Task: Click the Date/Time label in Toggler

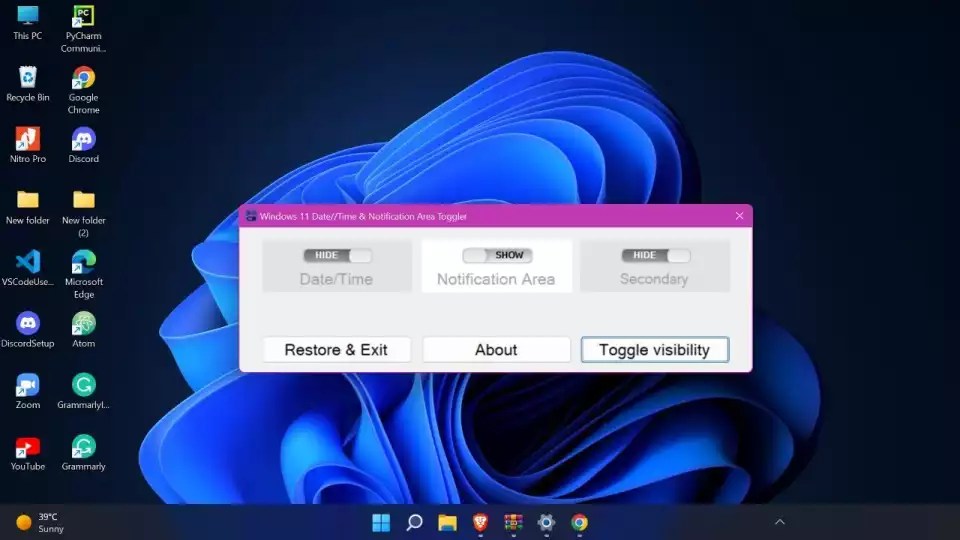Action: (336, 279)
